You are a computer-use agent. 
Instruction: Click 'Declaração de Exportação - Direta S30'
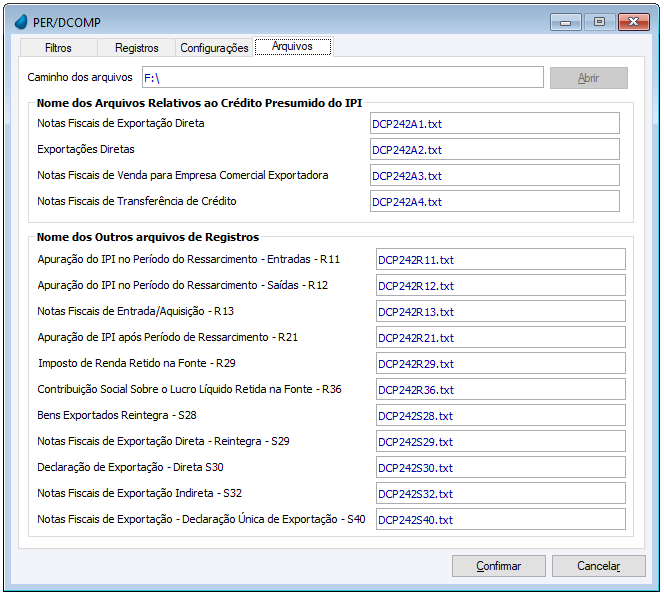tap(130, 467)
